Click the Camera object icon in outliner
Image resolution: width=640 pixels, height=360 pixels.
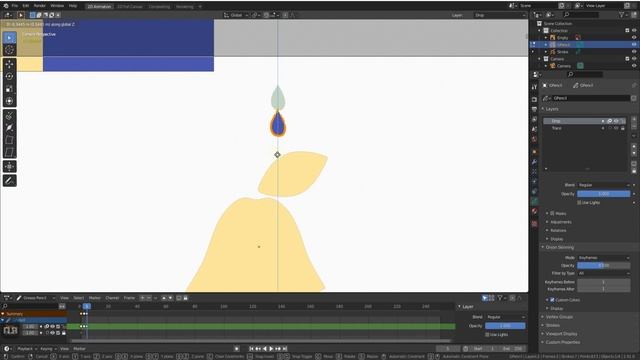(x=553, y=66)
